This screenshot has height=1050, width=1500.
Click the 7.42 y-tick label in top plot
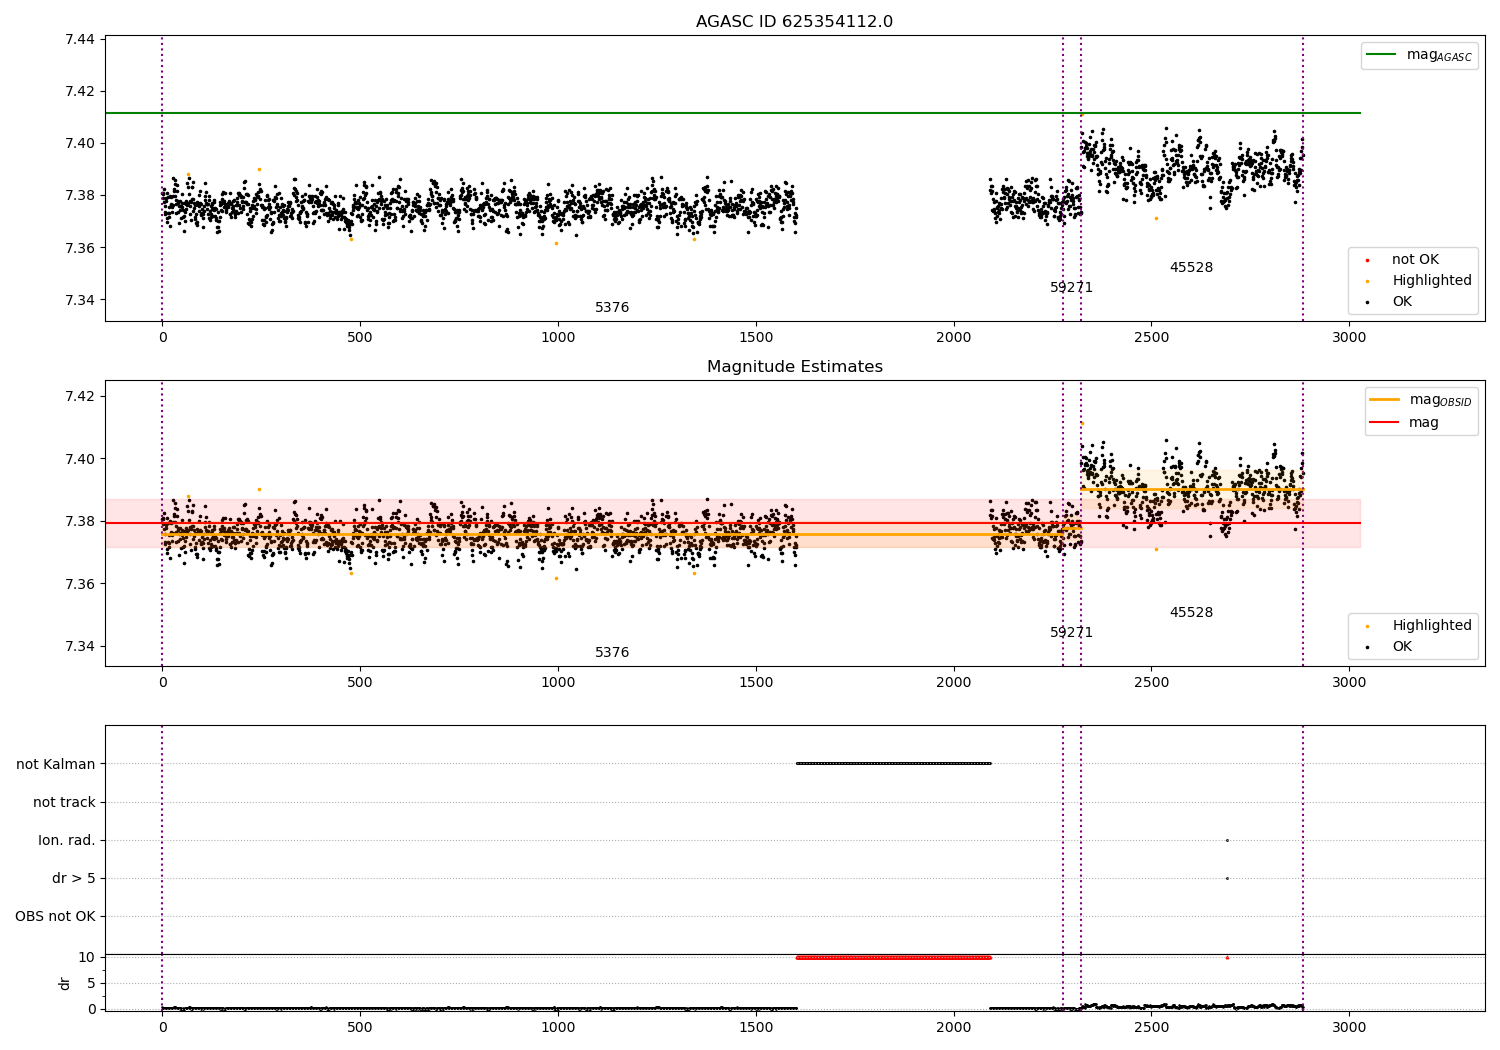[79, 91]
